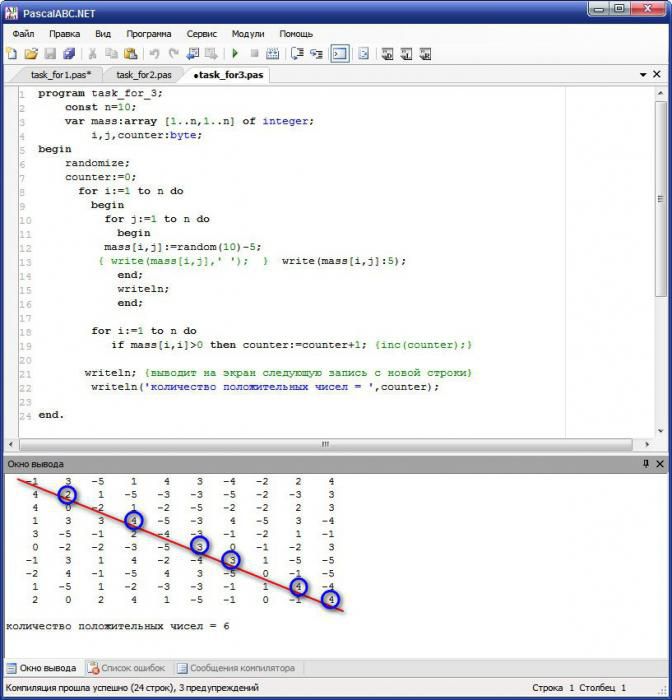Click the Open file folder icon
Viewport: 672px width, 700px height.
31,54
